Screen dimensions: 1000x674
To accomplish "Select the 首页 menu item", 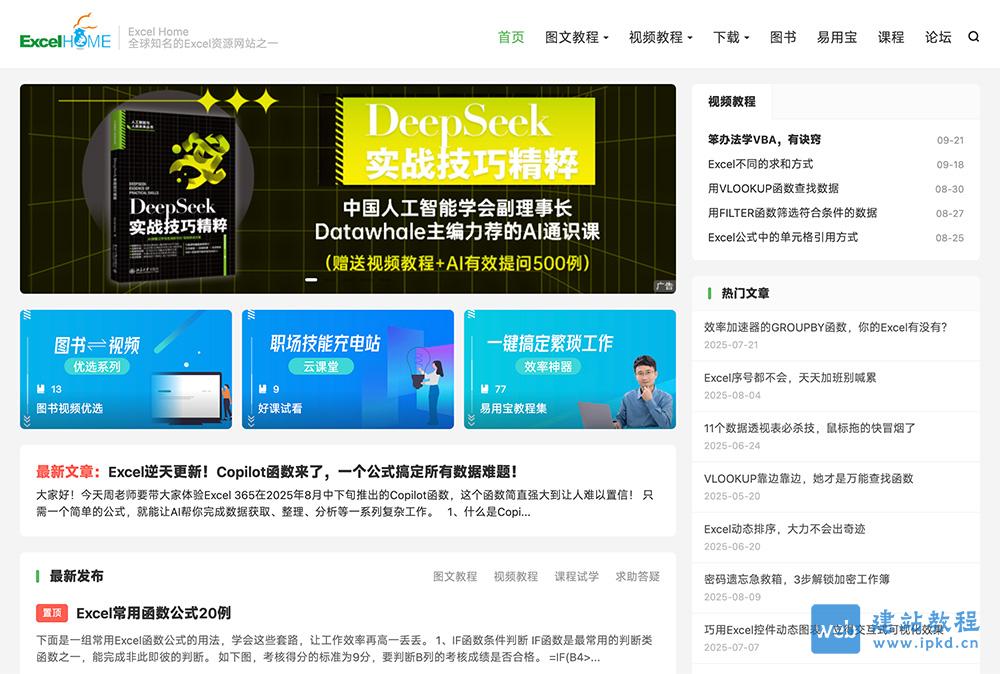I will [510, 36].
